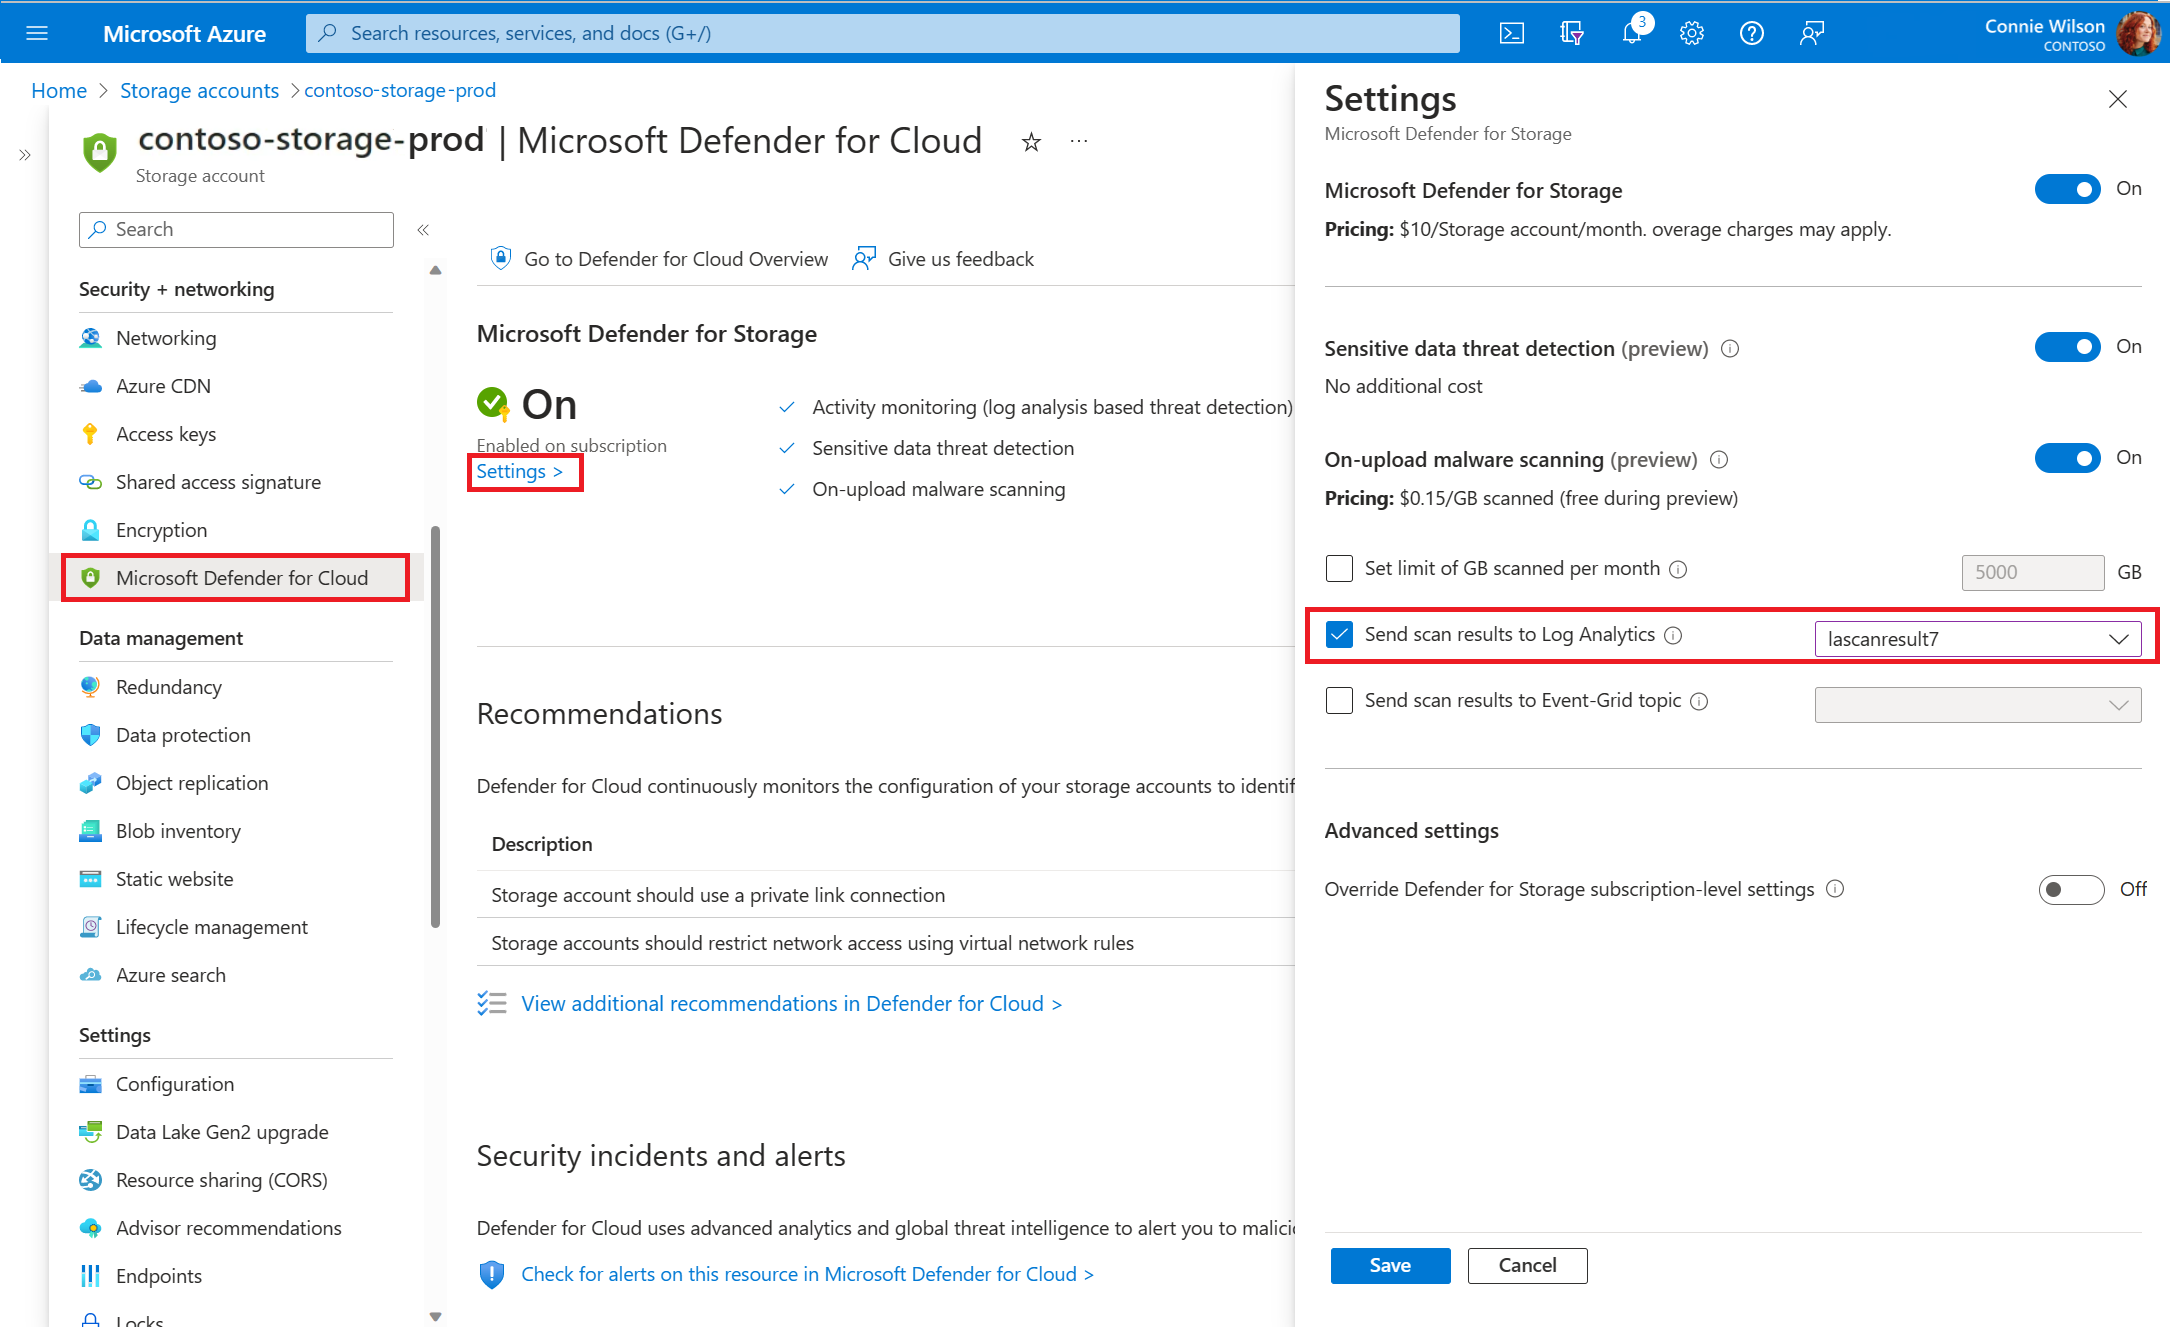Screen dimensions: 2170x1327
Task: Click the portal settings gear icon
Action: click(1691, 33)
